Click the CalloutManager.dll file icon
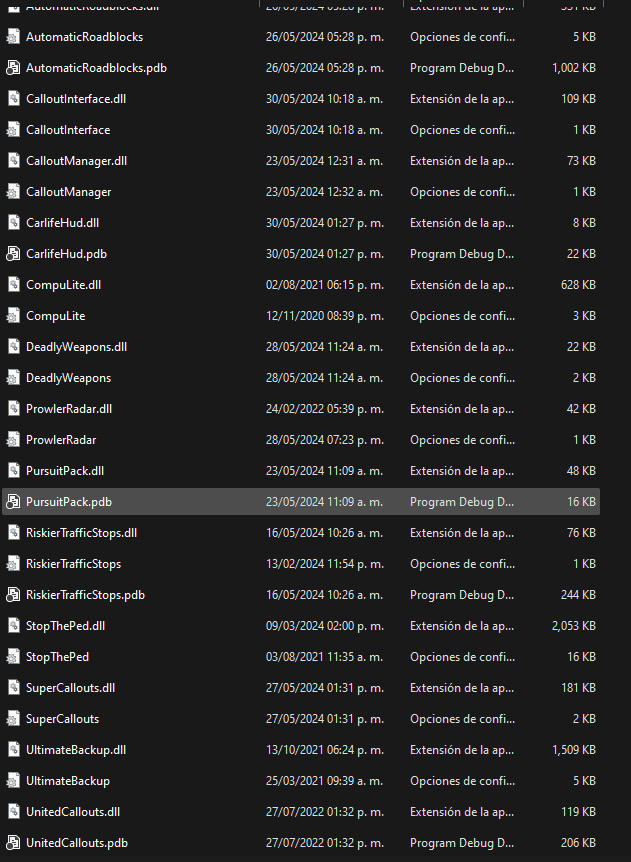 (x=13, y=161)
